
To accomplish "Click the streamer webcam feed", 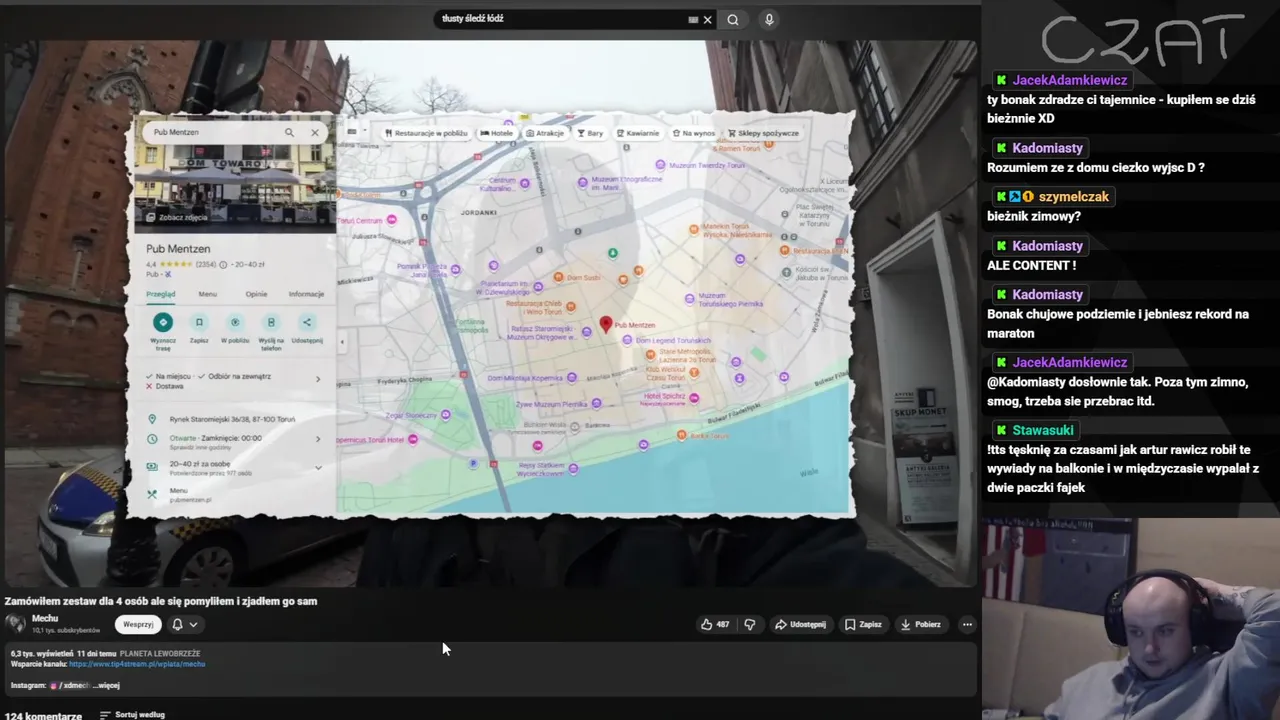I will [x=1130, y=619].
